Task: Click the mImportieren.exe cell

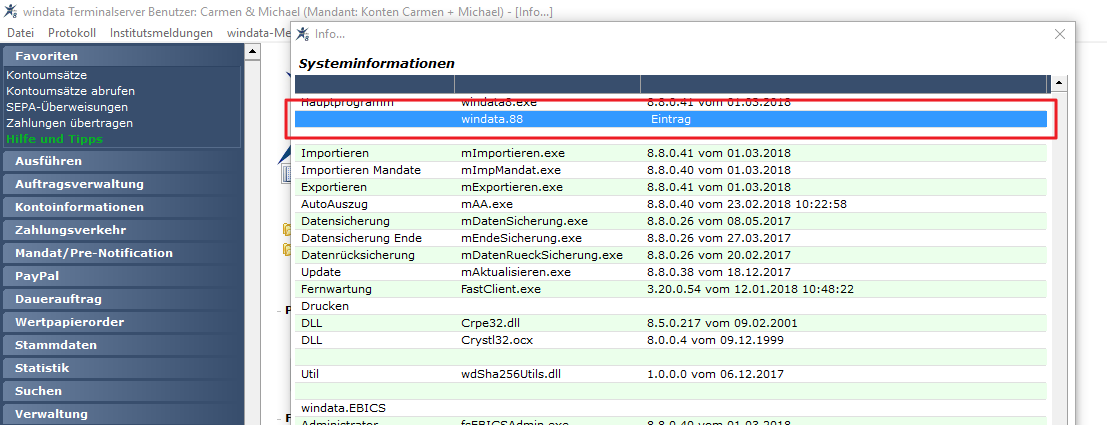Action: [513, 153]
